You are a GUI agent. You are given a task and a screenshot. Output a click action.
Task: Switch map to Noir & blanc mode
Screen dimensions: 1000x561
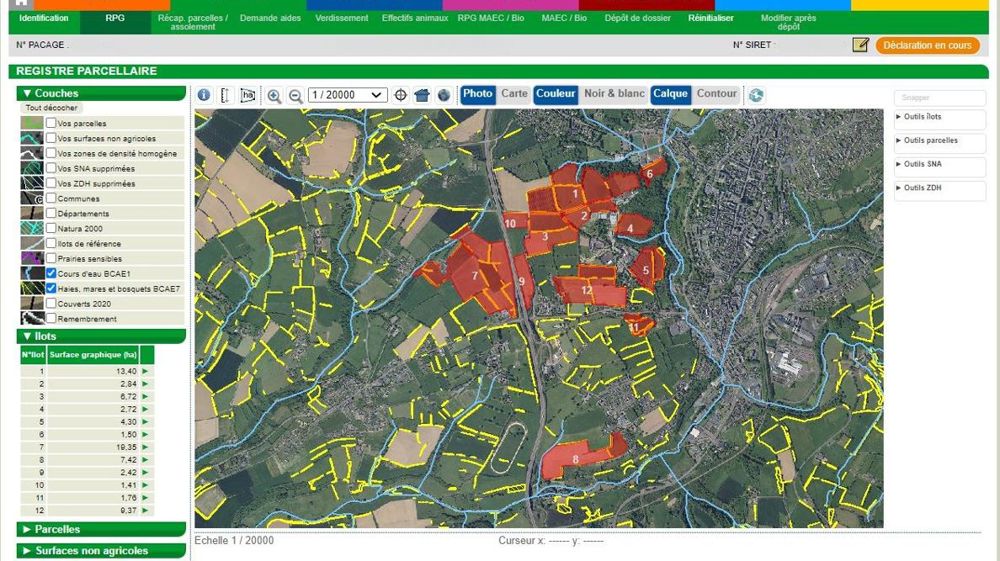614,94
